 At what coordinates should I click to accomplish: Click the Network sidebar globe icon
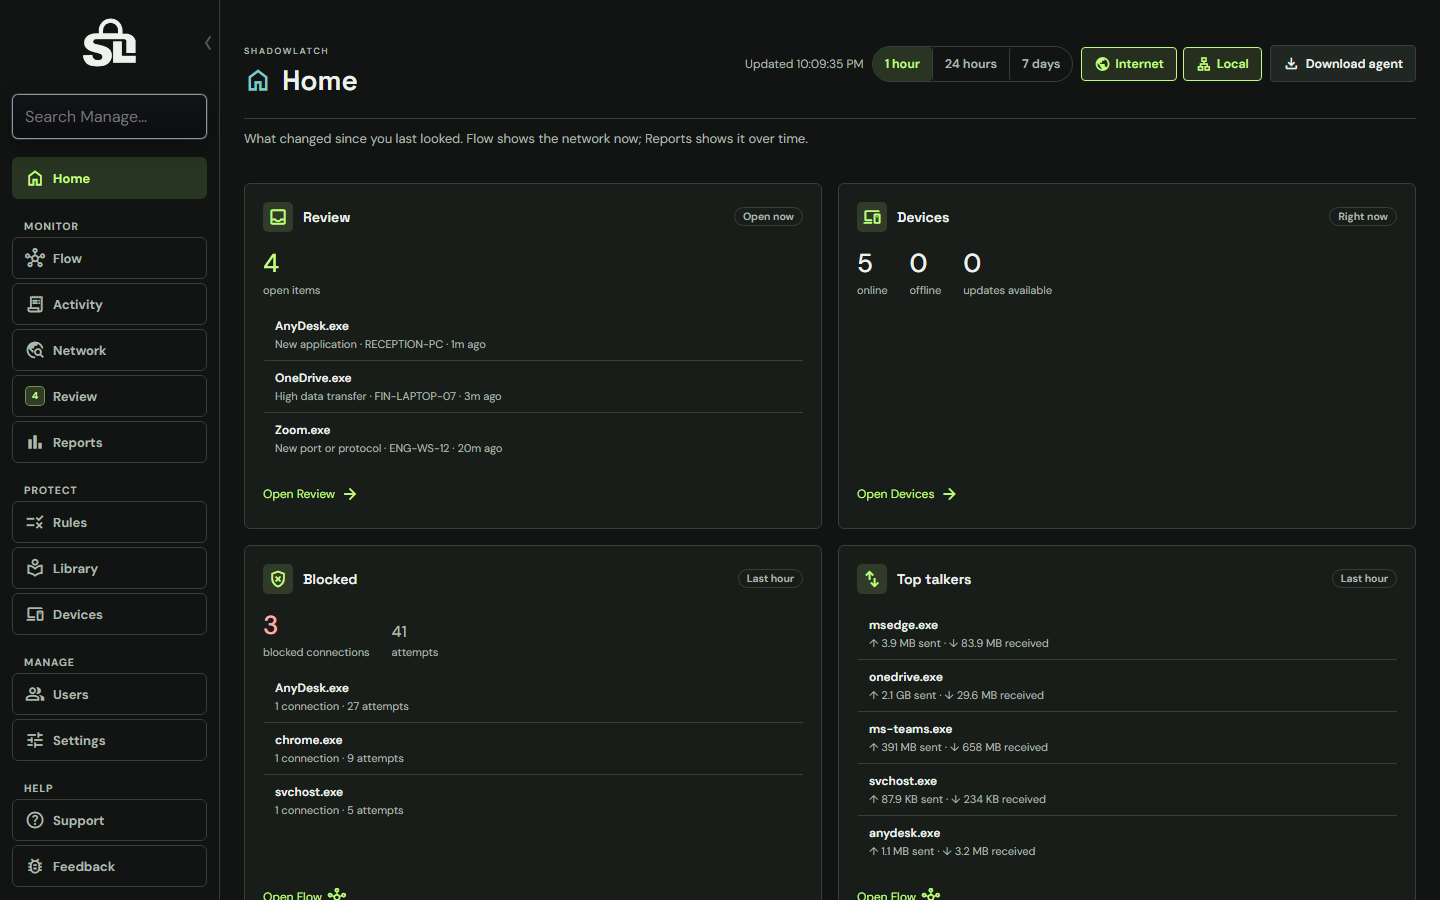pyautogui.click(x=35, y=350)
